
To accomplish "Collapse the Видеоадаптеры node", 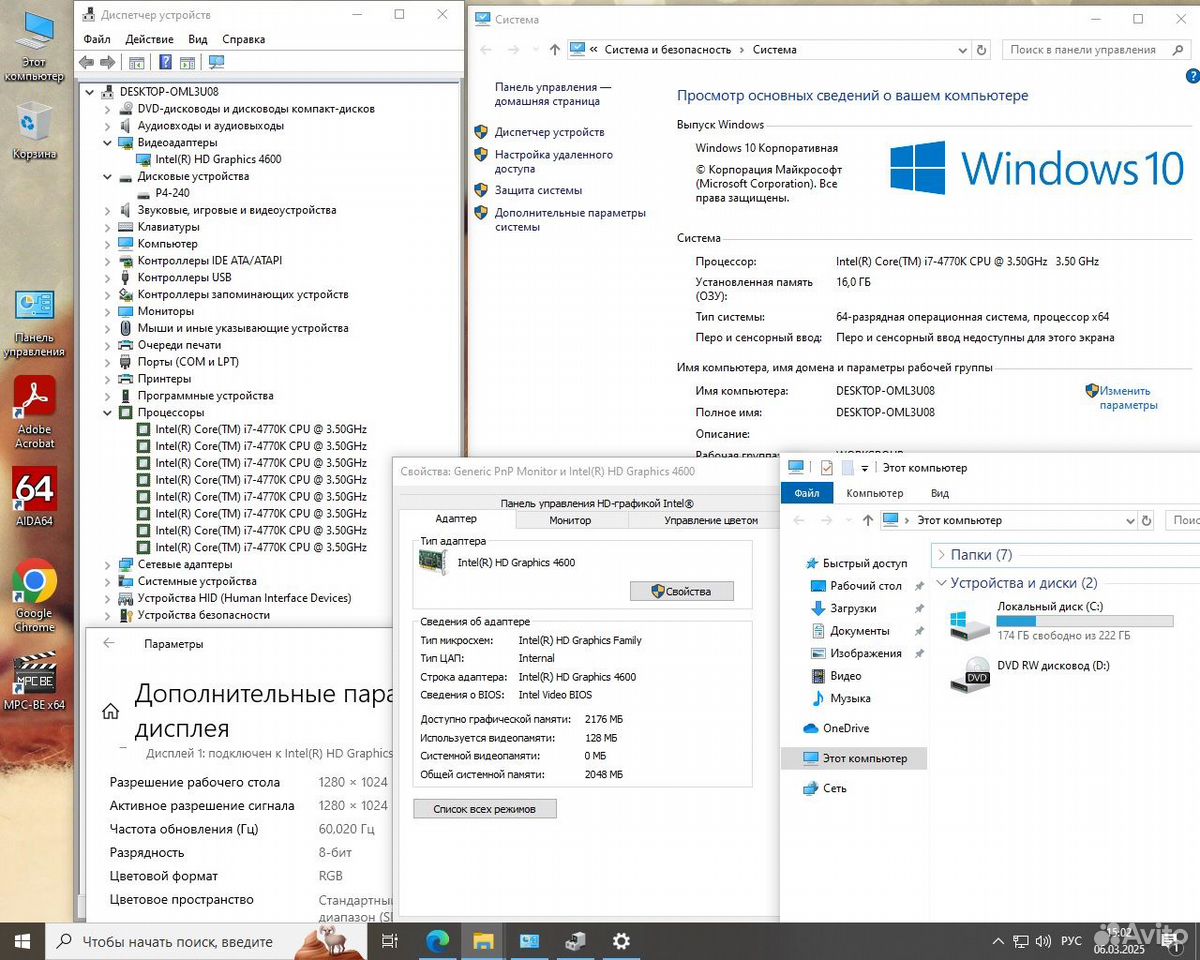I will [107, 143].
